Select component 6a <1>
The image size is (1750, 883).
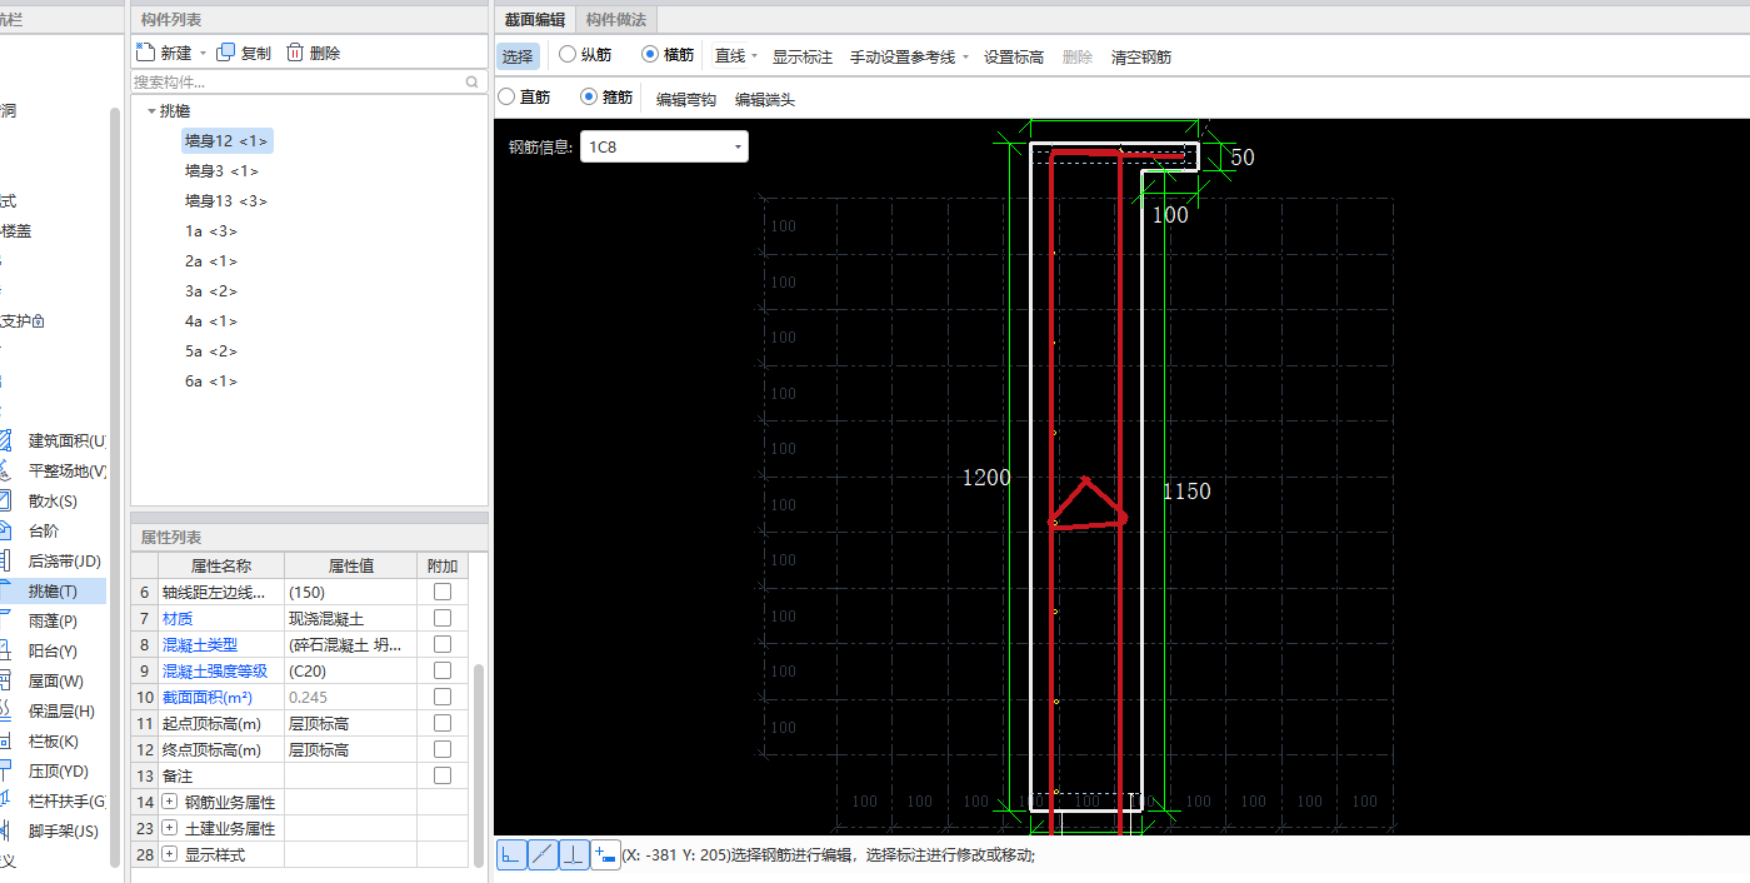pos(211,381)
